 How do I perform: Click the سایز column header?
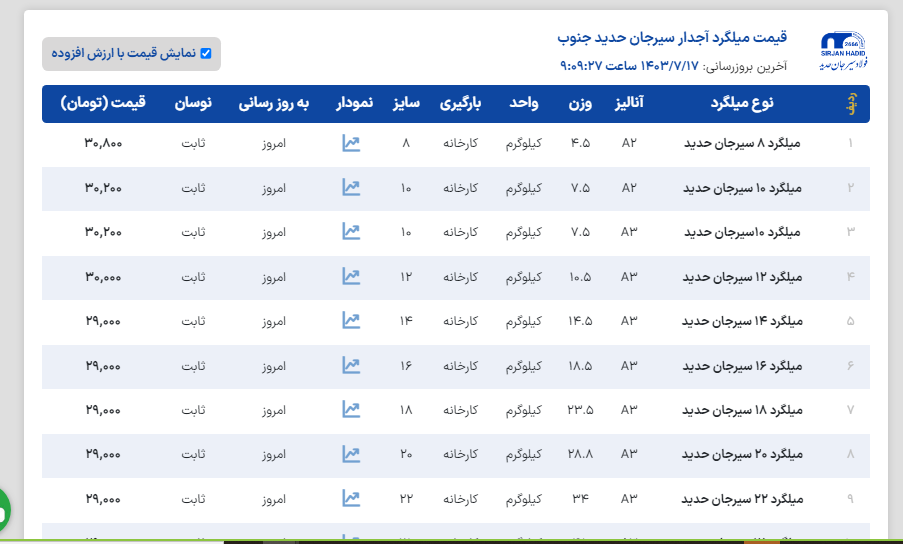405,103
